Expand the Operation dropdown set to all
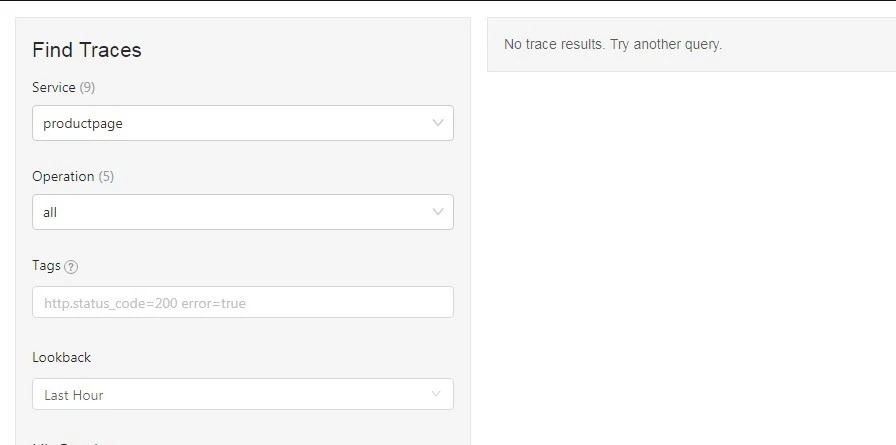Viewport: 896px width, 445px height. 242,212
